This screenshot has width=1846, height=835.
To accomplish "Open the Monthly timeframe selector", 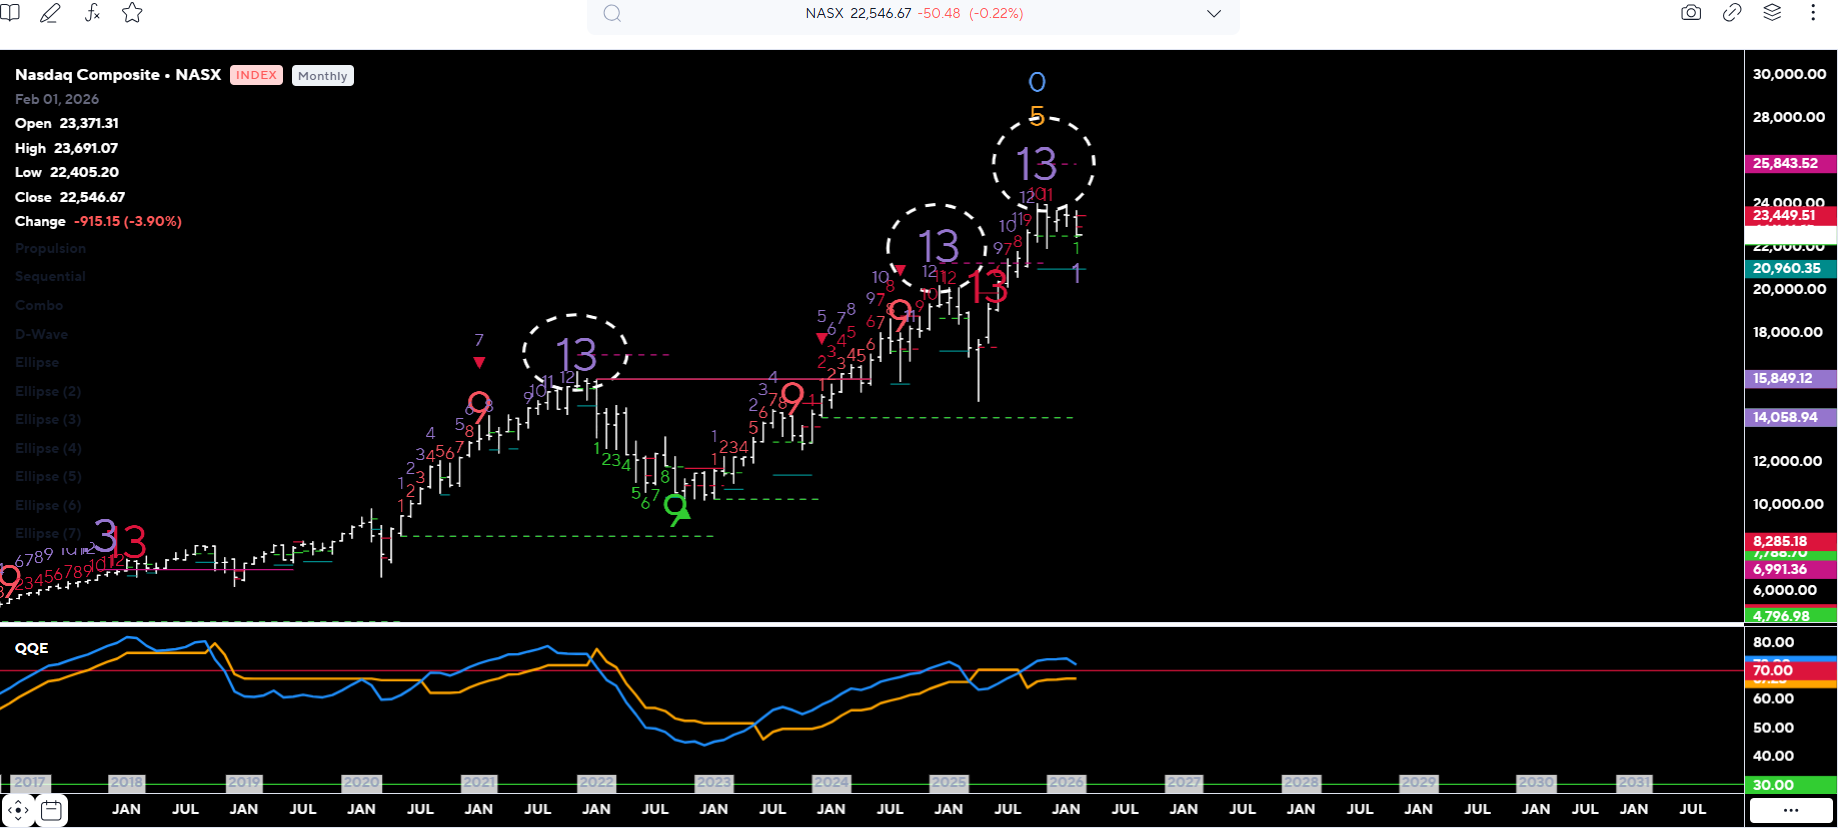I will (x=322, y=76).
